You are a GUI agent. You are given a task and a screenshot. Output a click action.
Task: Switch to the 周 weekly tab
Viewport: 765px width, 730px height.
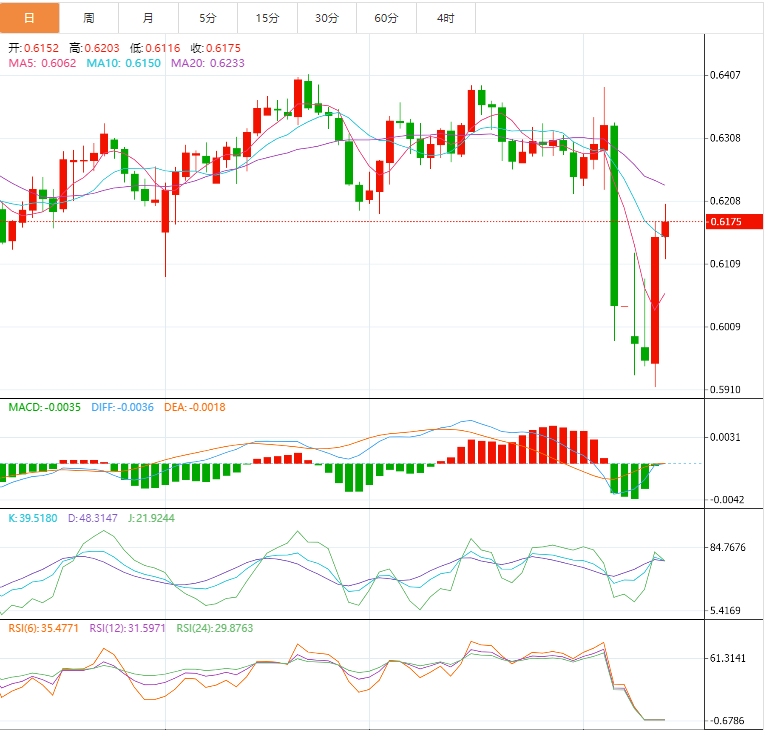[x=89, y=18]
